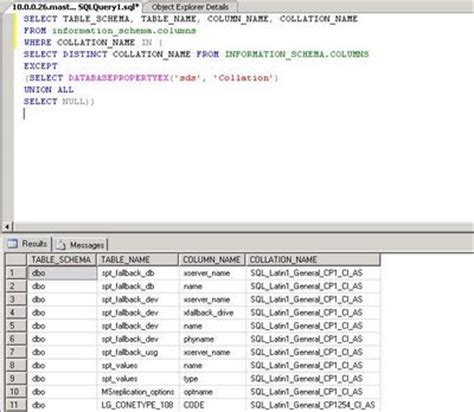The height and width of the screenshot is (412, 474).
Task: Click spt_fallback_db cell in row 1
Action: pyautogui.click(x=138, y=273)
